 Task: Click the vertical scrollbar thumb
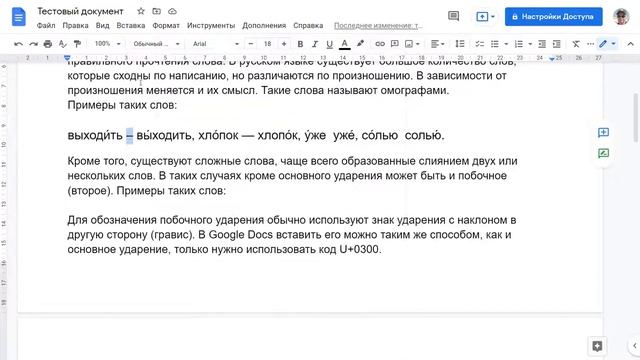coord(636,117)
